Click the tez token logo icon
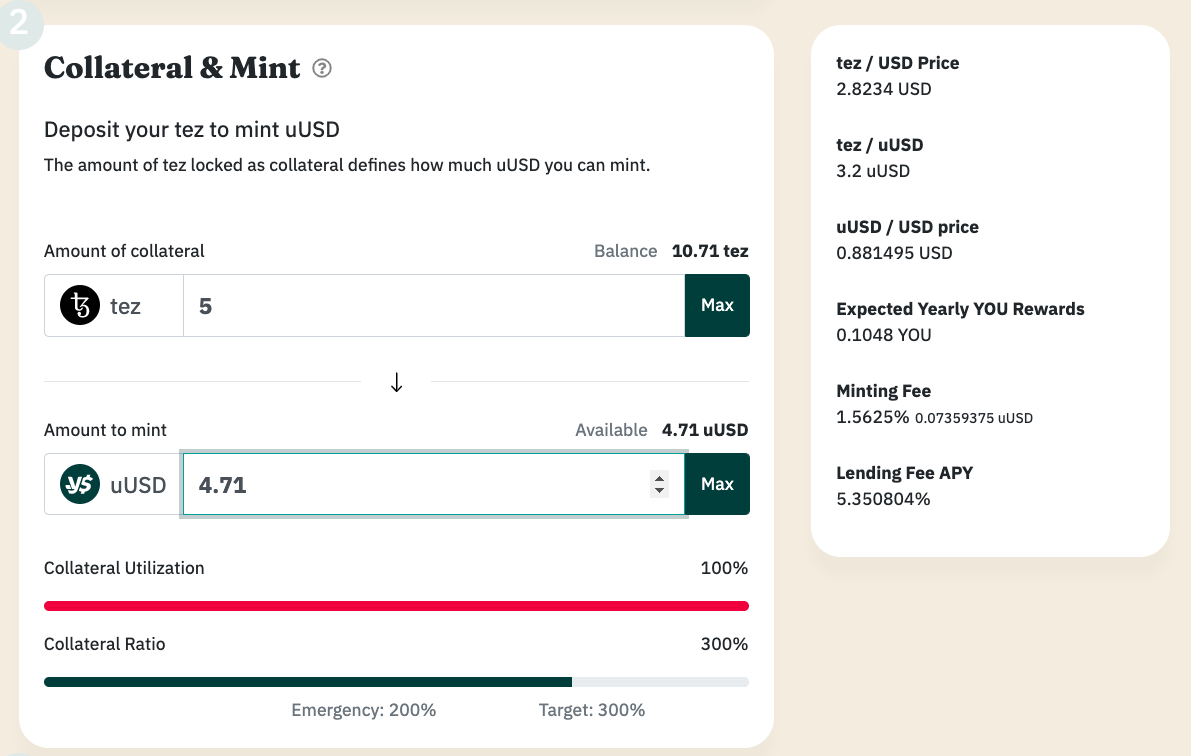1191x756 pixels. tap(80, 306)
